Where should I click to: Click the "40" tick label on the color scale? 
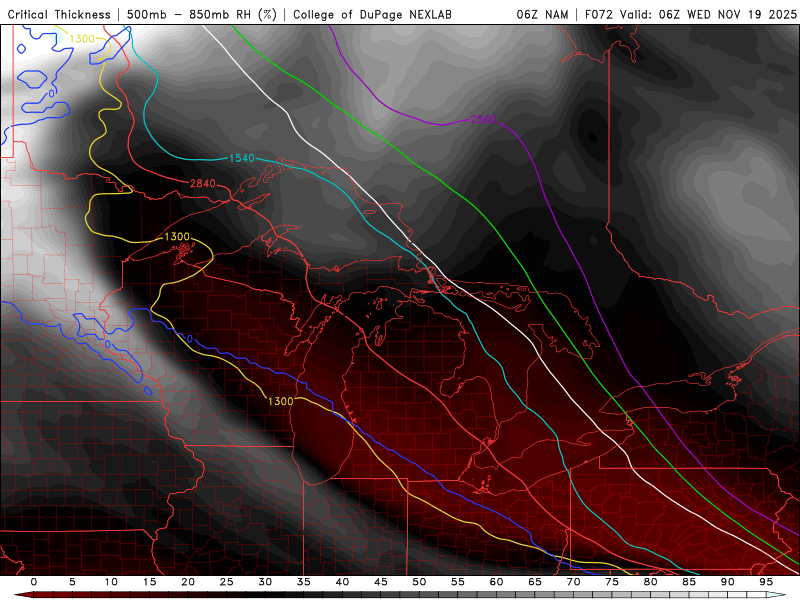click(342, 582)
